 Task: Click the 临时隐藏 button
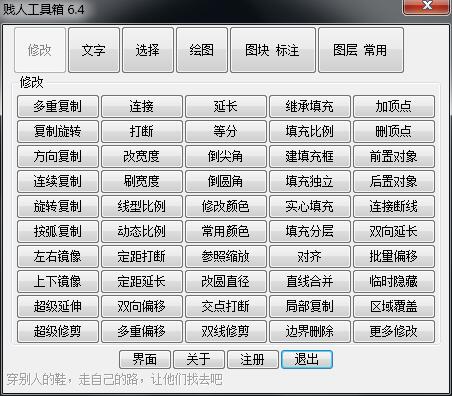tap(394, 281)
